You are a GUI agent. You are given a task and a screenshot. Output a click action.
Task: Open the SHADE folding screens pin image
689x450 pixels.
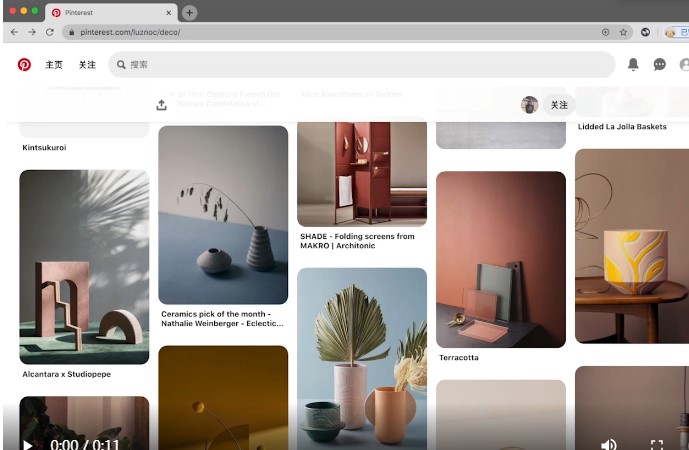(x=362, y=174)
